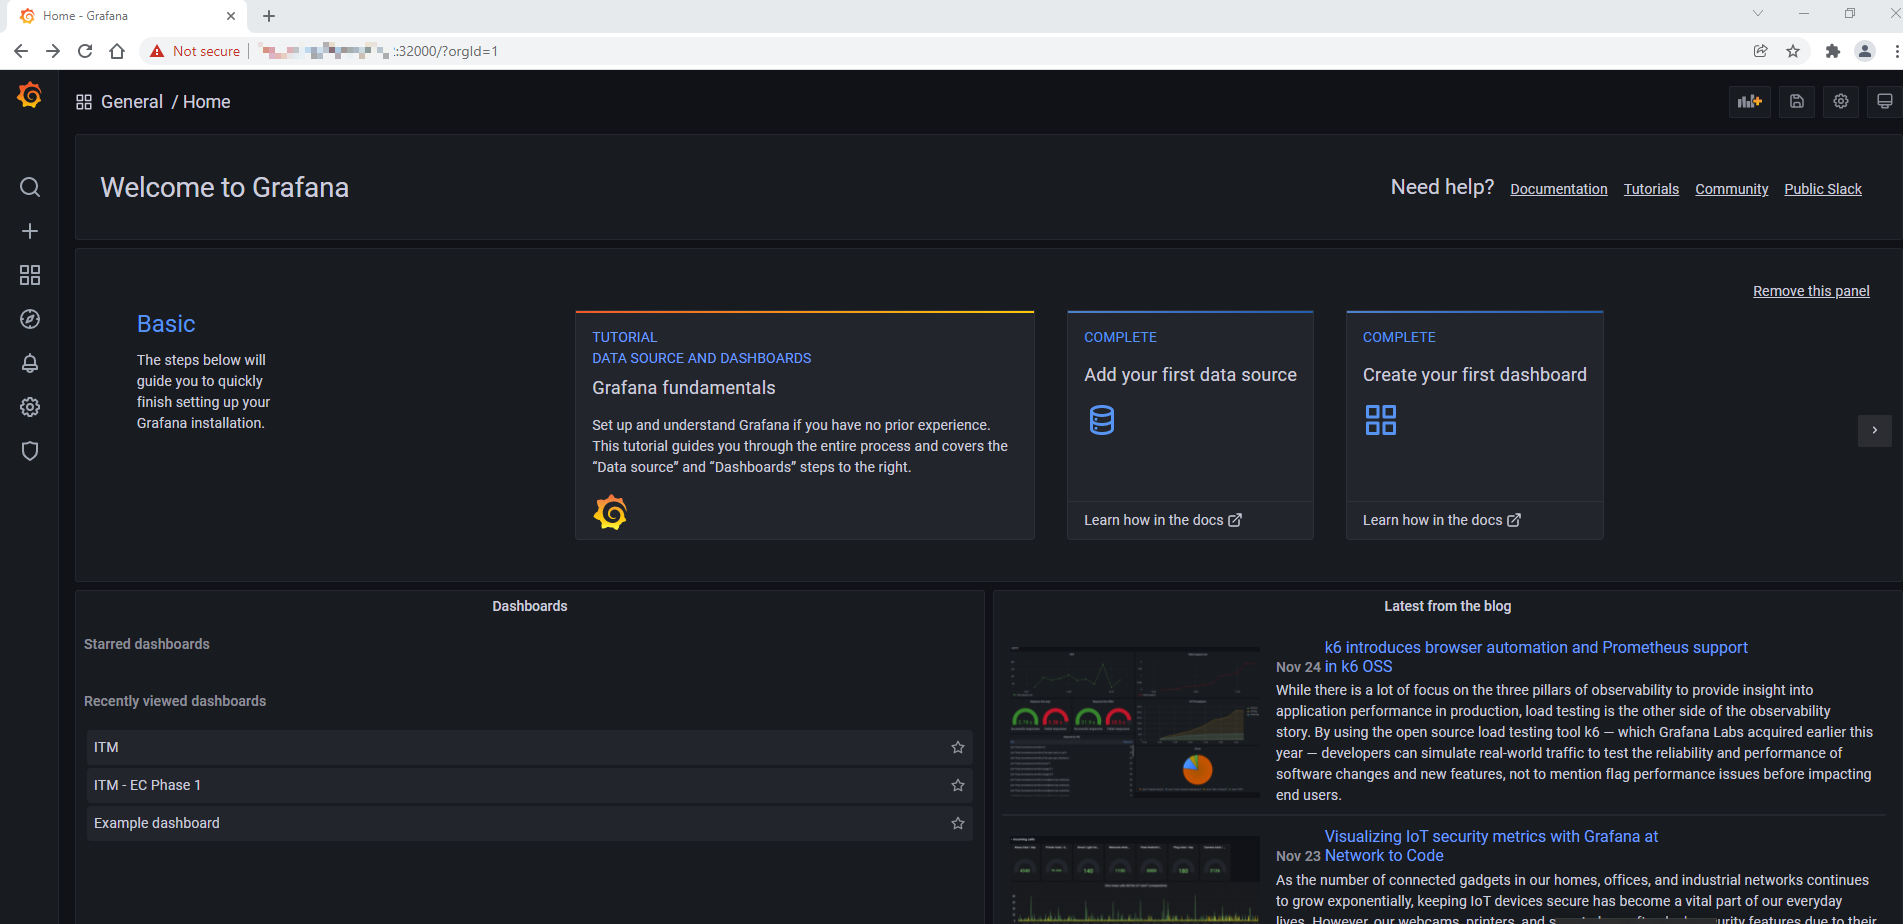This screenshot has height=924, width=1903.
Task: Open Configuration with the gear icon
Action: (30, 407)
